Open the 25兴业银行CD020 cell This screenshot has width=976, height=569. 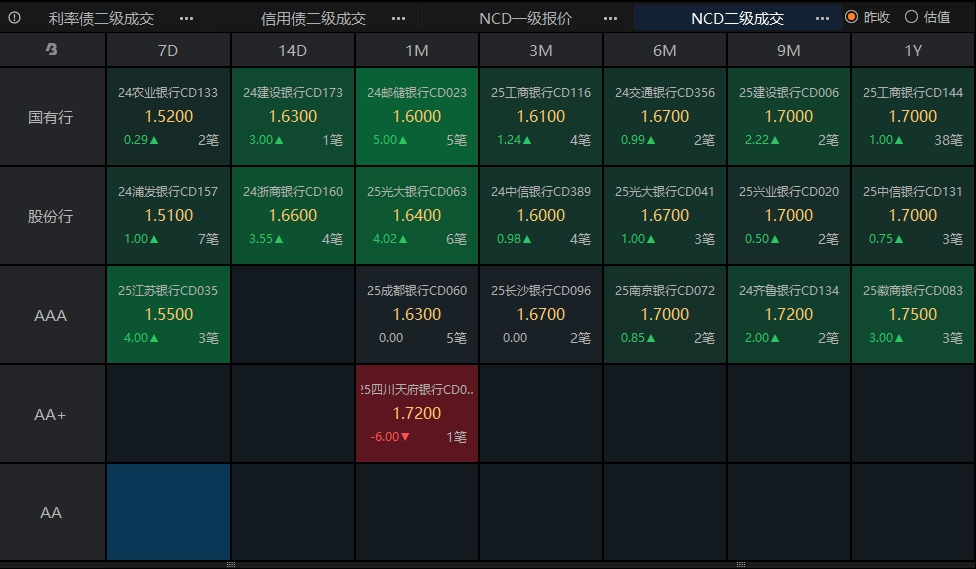coord(789,215)
